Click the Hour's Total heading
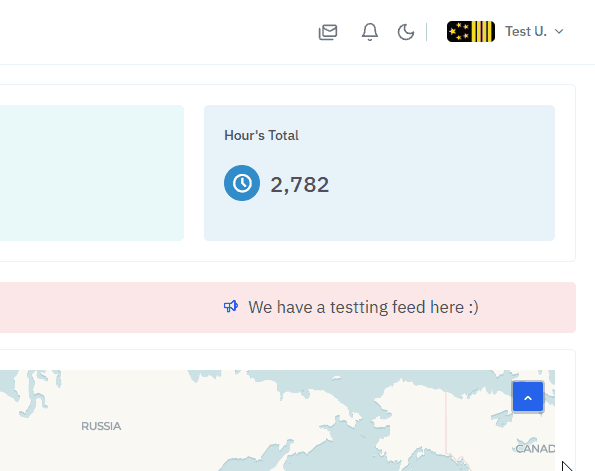Viewport: 595px width, 471px height. tap(261, 135)
